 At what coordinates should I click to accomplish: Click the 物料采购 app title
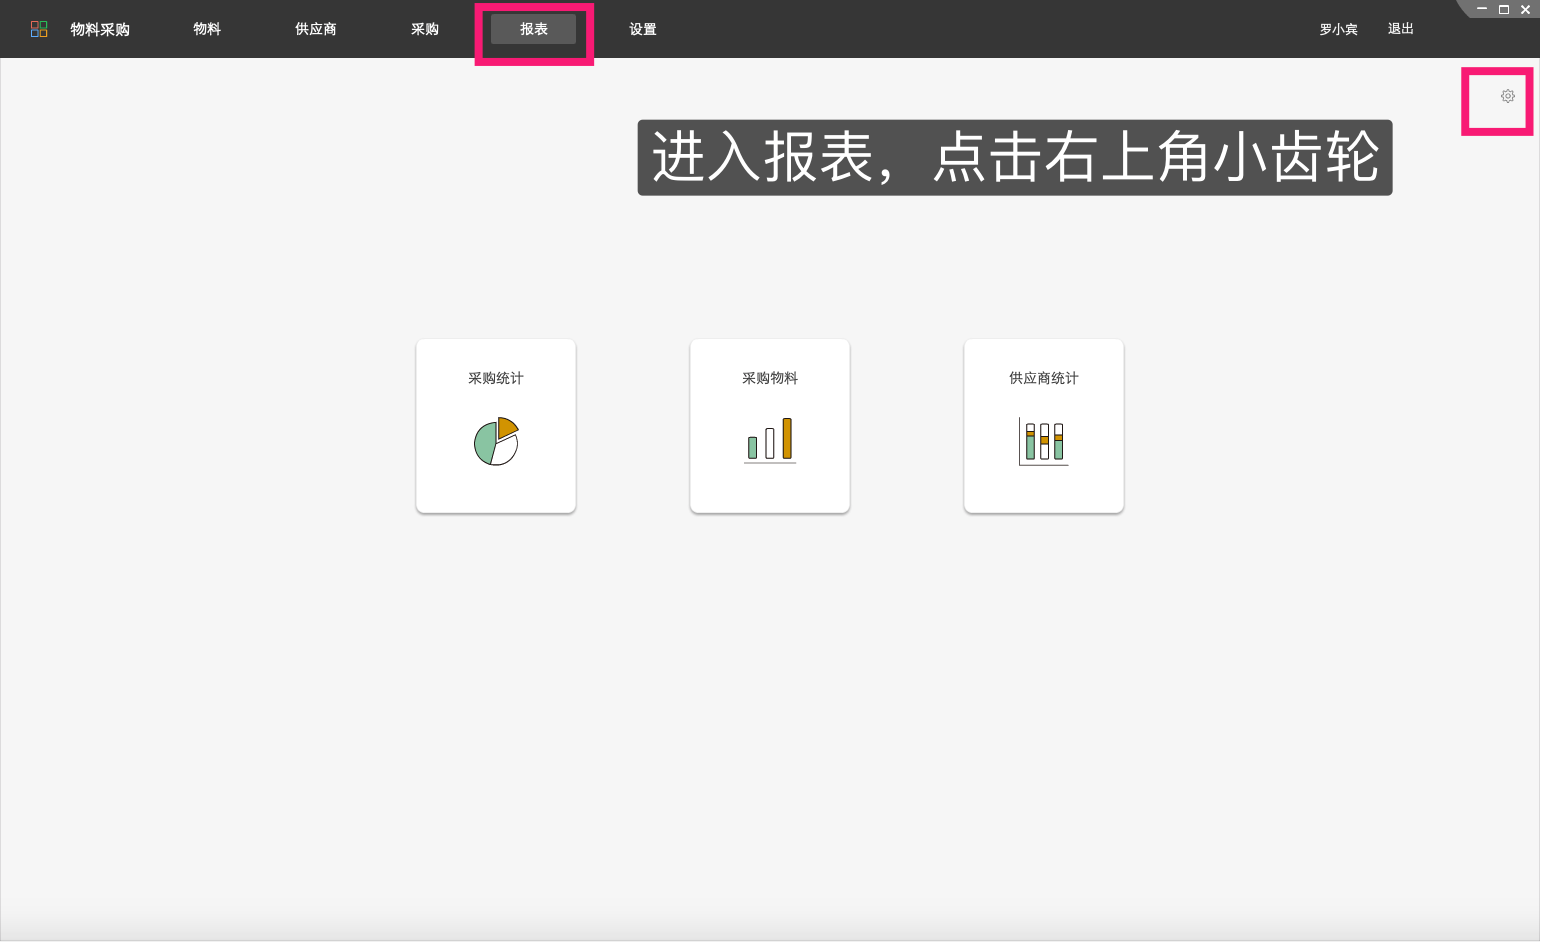click(99, 29)
